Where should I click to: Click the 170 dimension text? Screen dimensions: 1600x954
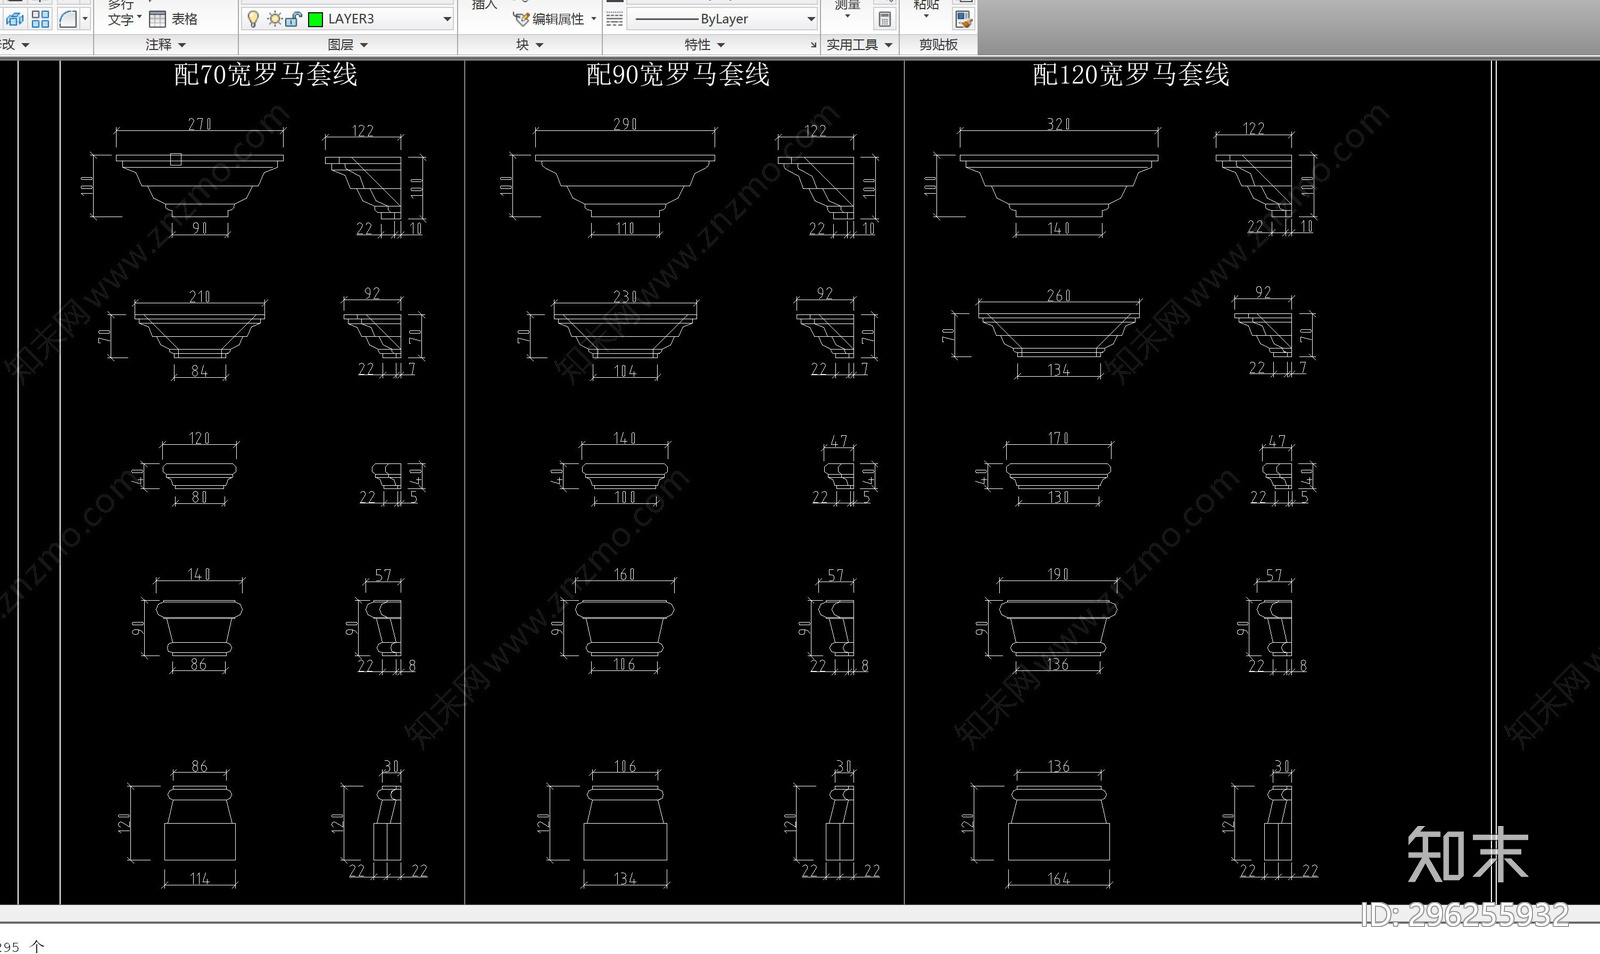point(1059,438)
